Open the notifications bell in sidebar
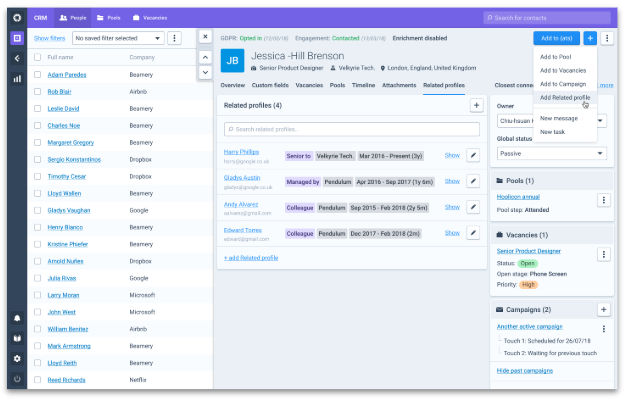626x401 pixels. pyautogui.click(x=17, y=318)
